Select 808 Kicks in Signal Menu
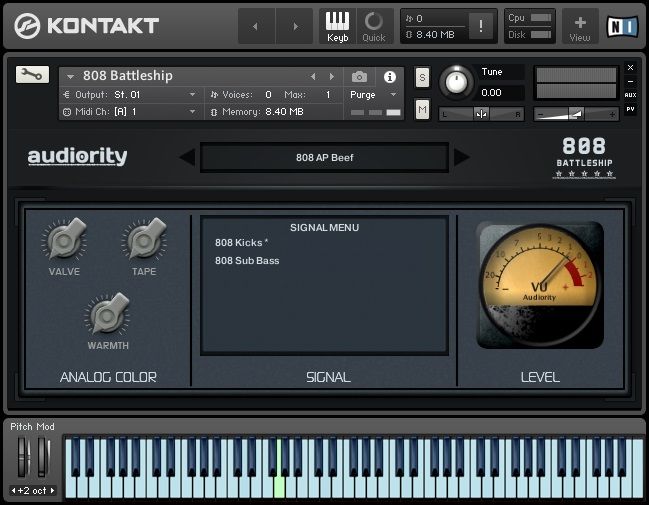 [x=241, y=243]
